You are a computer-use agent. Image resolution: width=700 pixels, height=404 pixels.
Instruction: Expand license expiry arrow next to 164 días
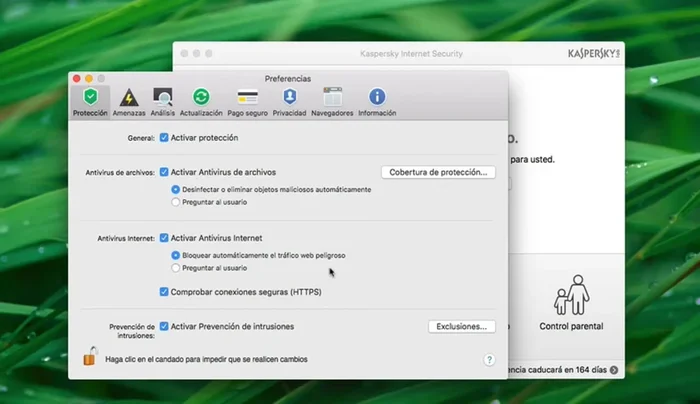(x=614, y=370)
